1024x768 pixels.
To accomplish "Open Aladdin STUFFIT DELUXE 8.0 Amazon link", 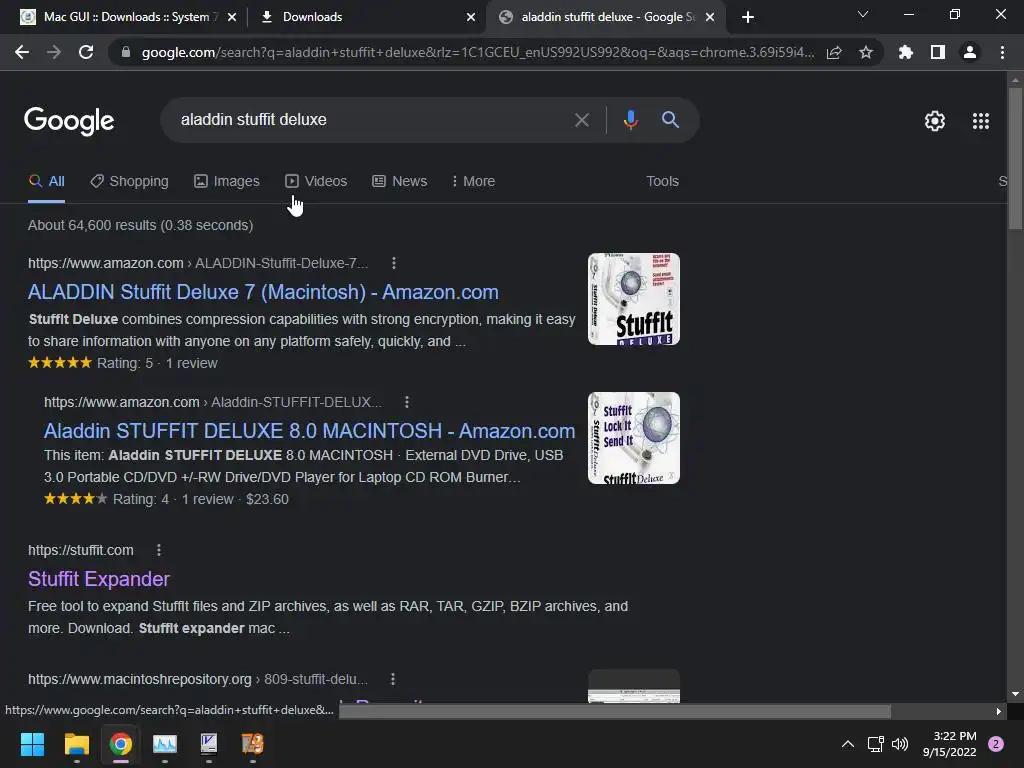I will click(x=309, y=431).
